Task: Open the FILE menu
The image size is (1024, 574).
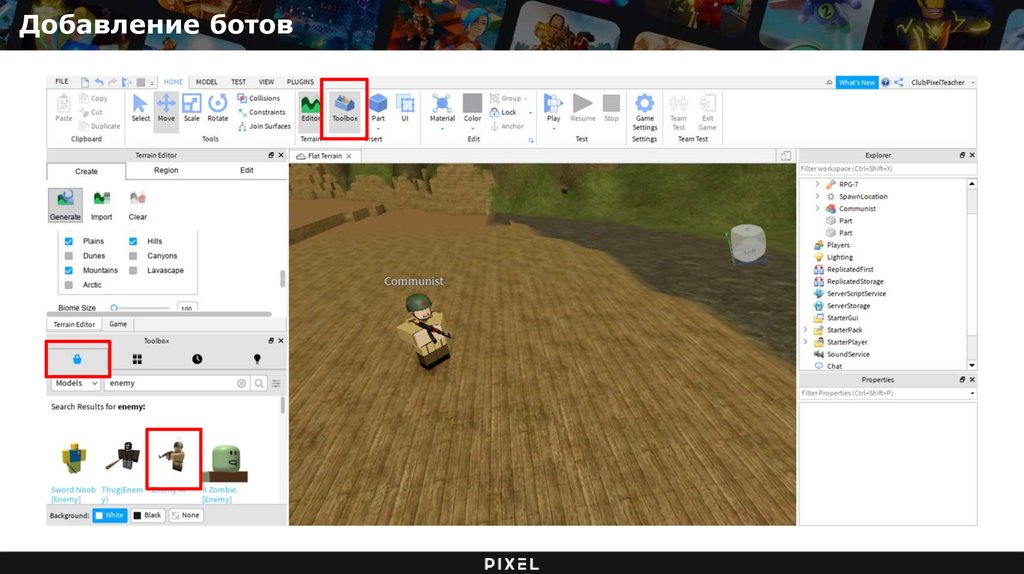Action: click(62, 82)
